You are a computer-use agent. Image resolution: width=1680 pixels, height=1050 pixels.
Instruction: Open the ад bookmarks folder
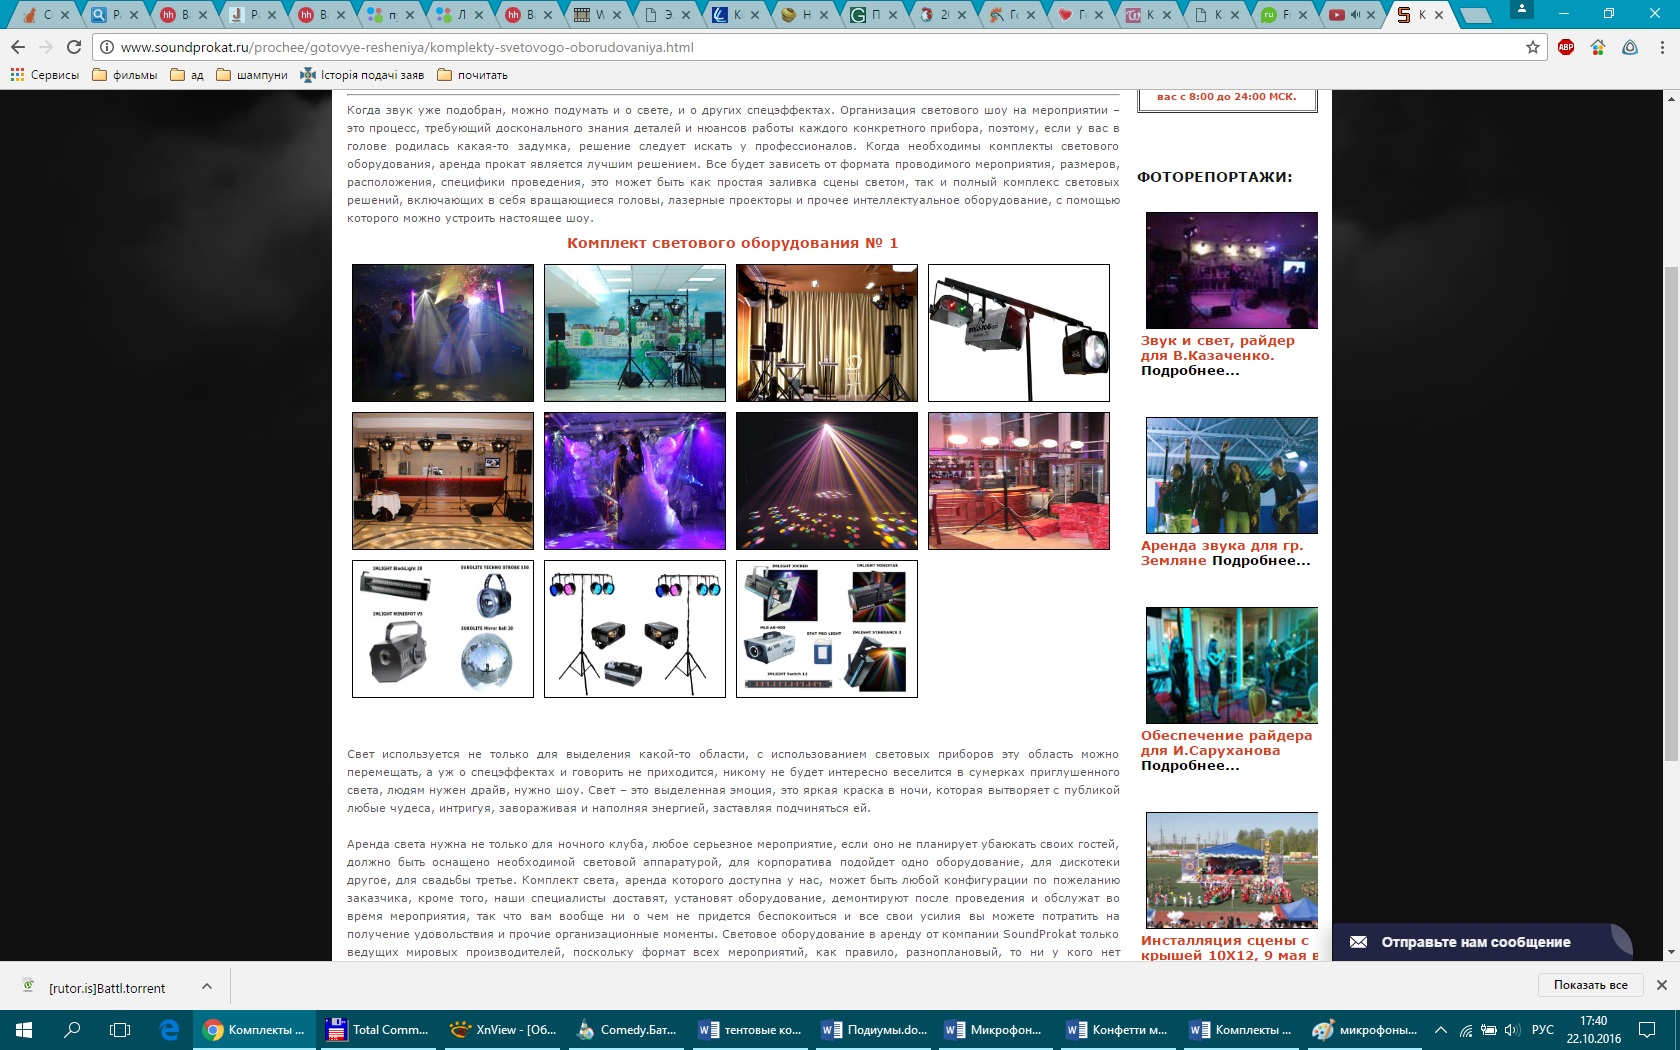(187, 75)
